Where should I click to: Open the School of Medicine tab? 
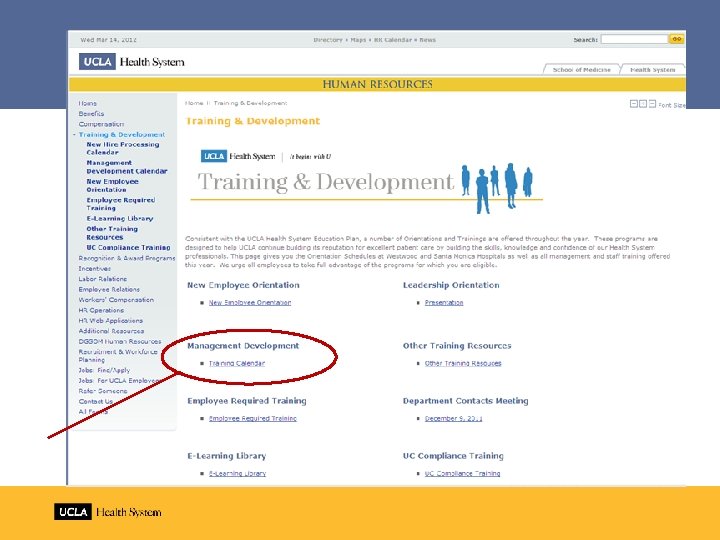581,70
